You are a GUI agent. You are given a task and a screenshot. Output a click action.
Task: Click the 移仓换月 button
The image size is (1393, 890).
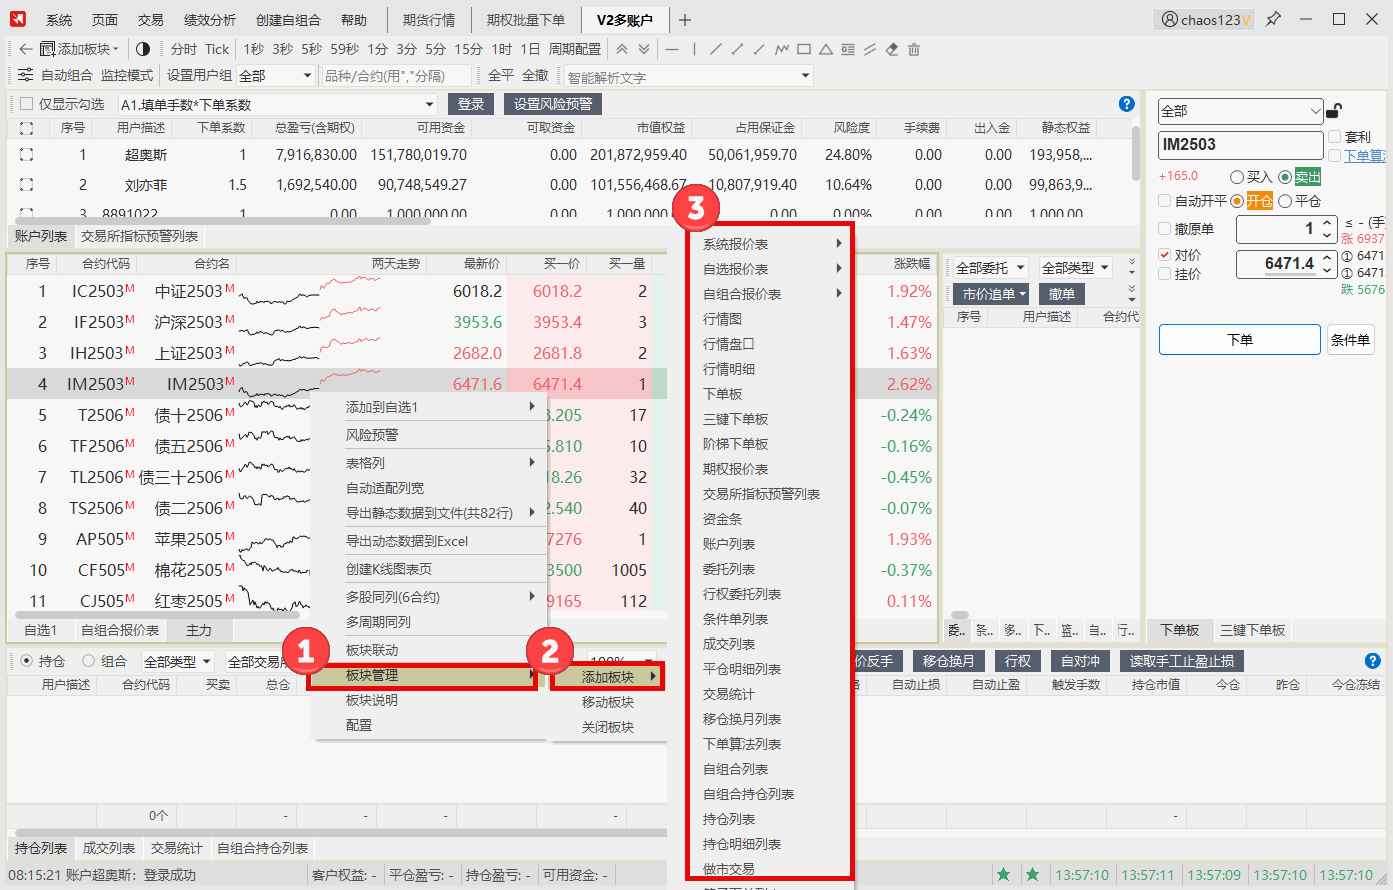949,661
